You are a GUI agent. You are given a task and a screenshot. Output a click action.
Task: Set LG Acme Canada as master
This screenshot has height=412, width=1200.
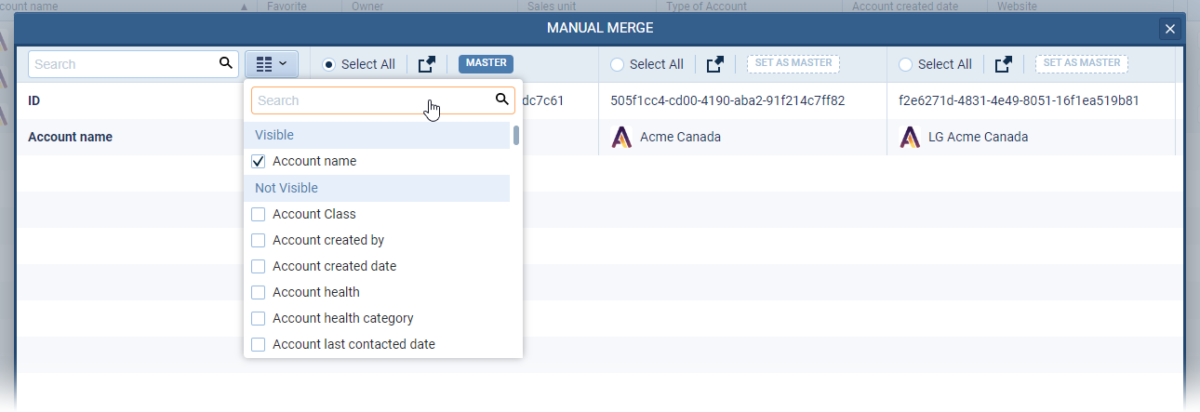pos(1081,63)
